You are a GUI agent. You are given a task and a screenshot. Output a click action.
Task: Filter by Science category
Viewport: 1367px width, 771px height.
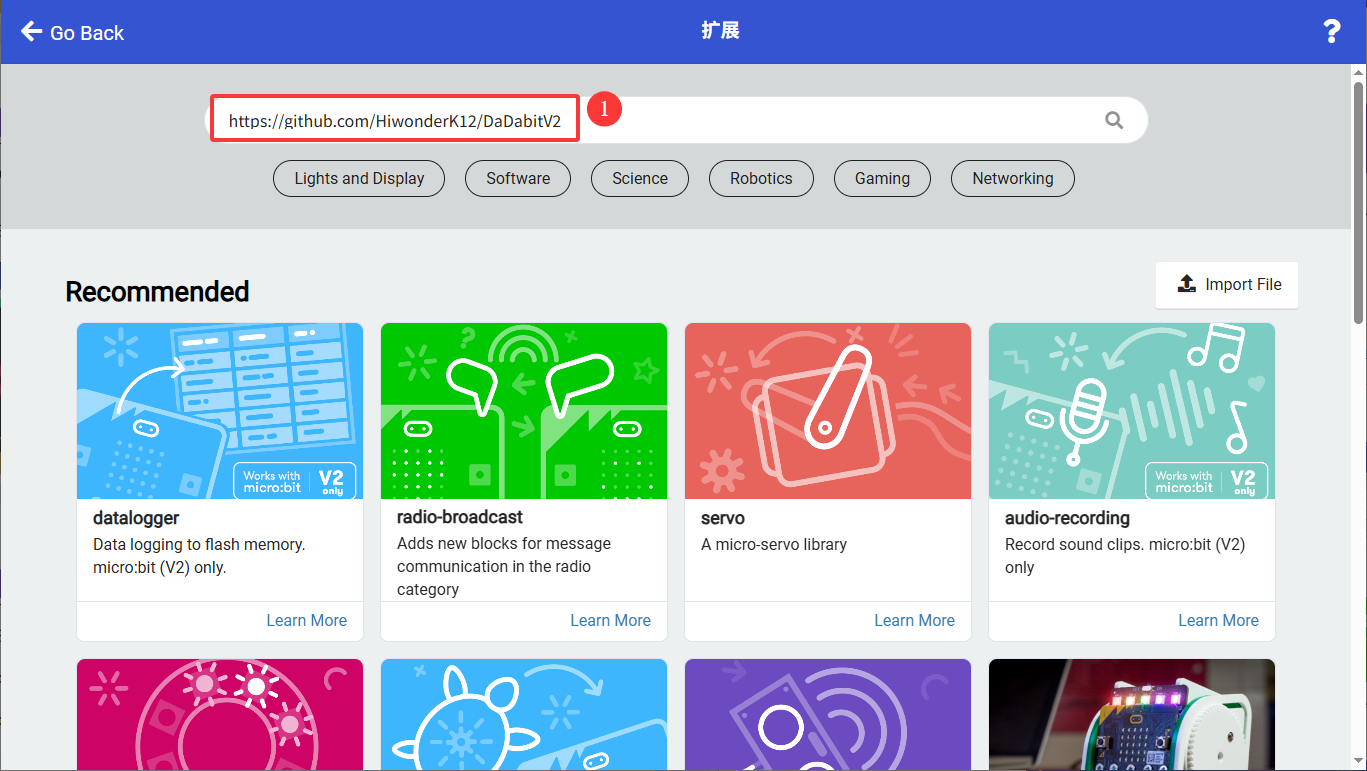tap(640, 179)
